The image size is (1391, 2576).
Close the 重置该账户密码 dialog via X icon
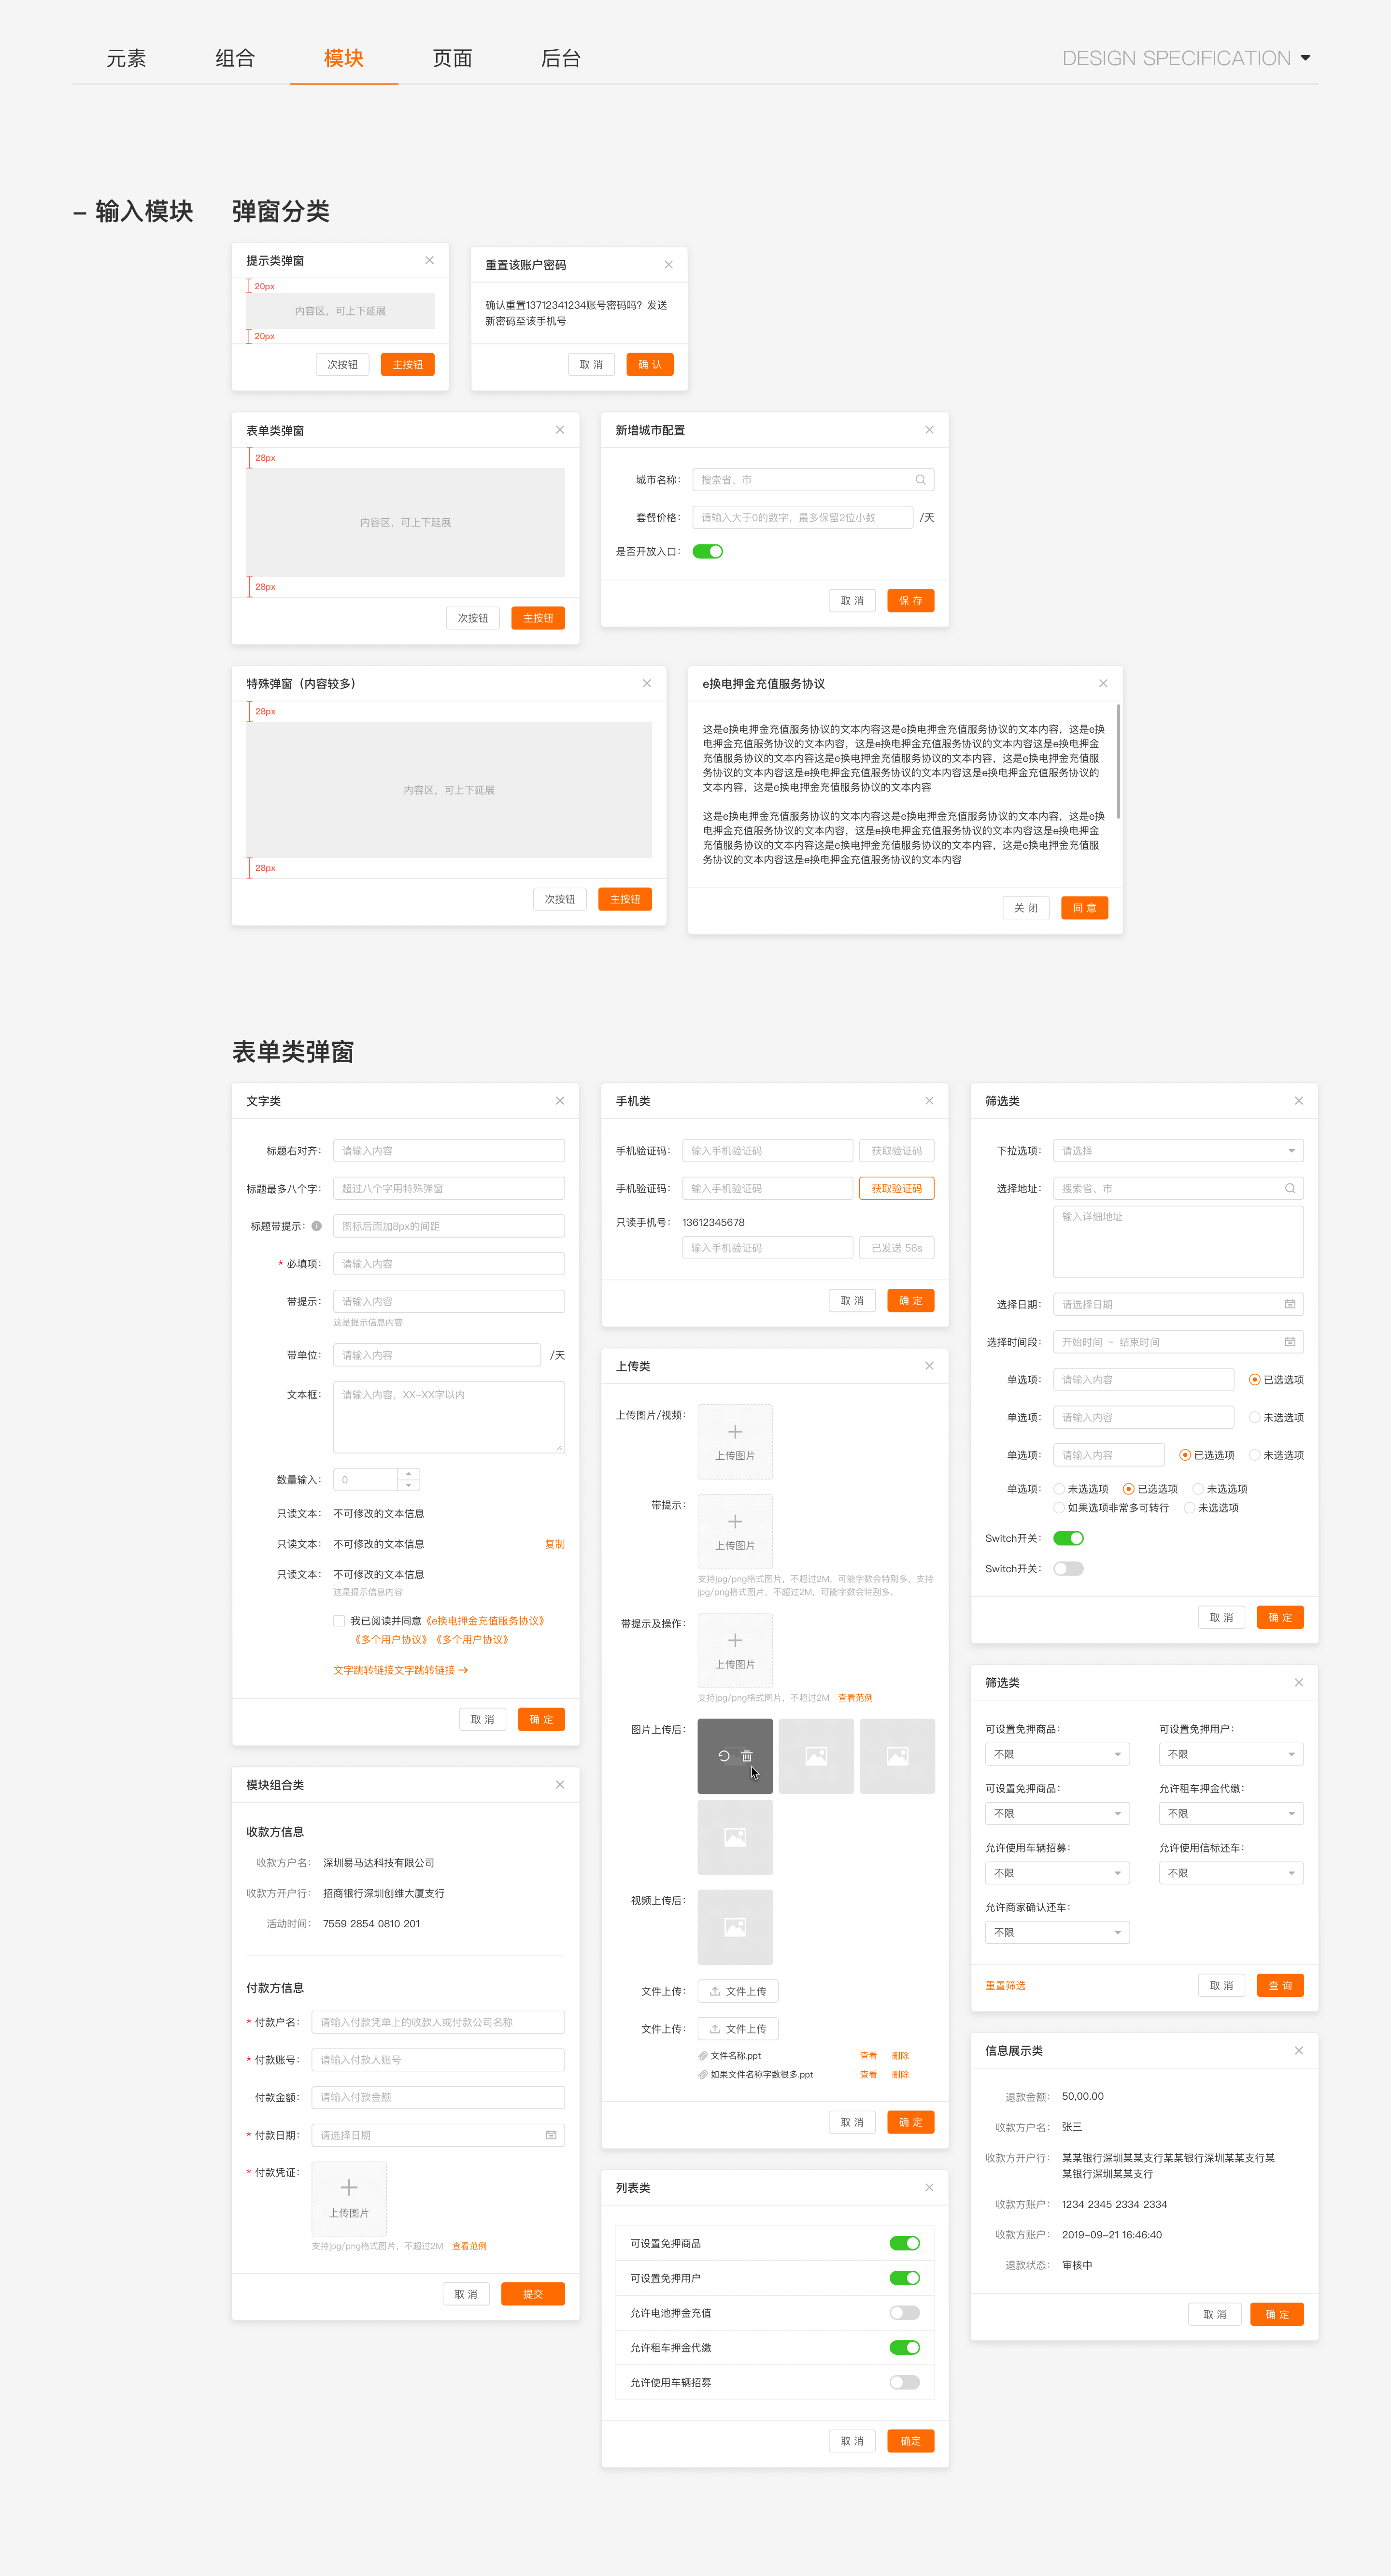(x=668, y=265)
